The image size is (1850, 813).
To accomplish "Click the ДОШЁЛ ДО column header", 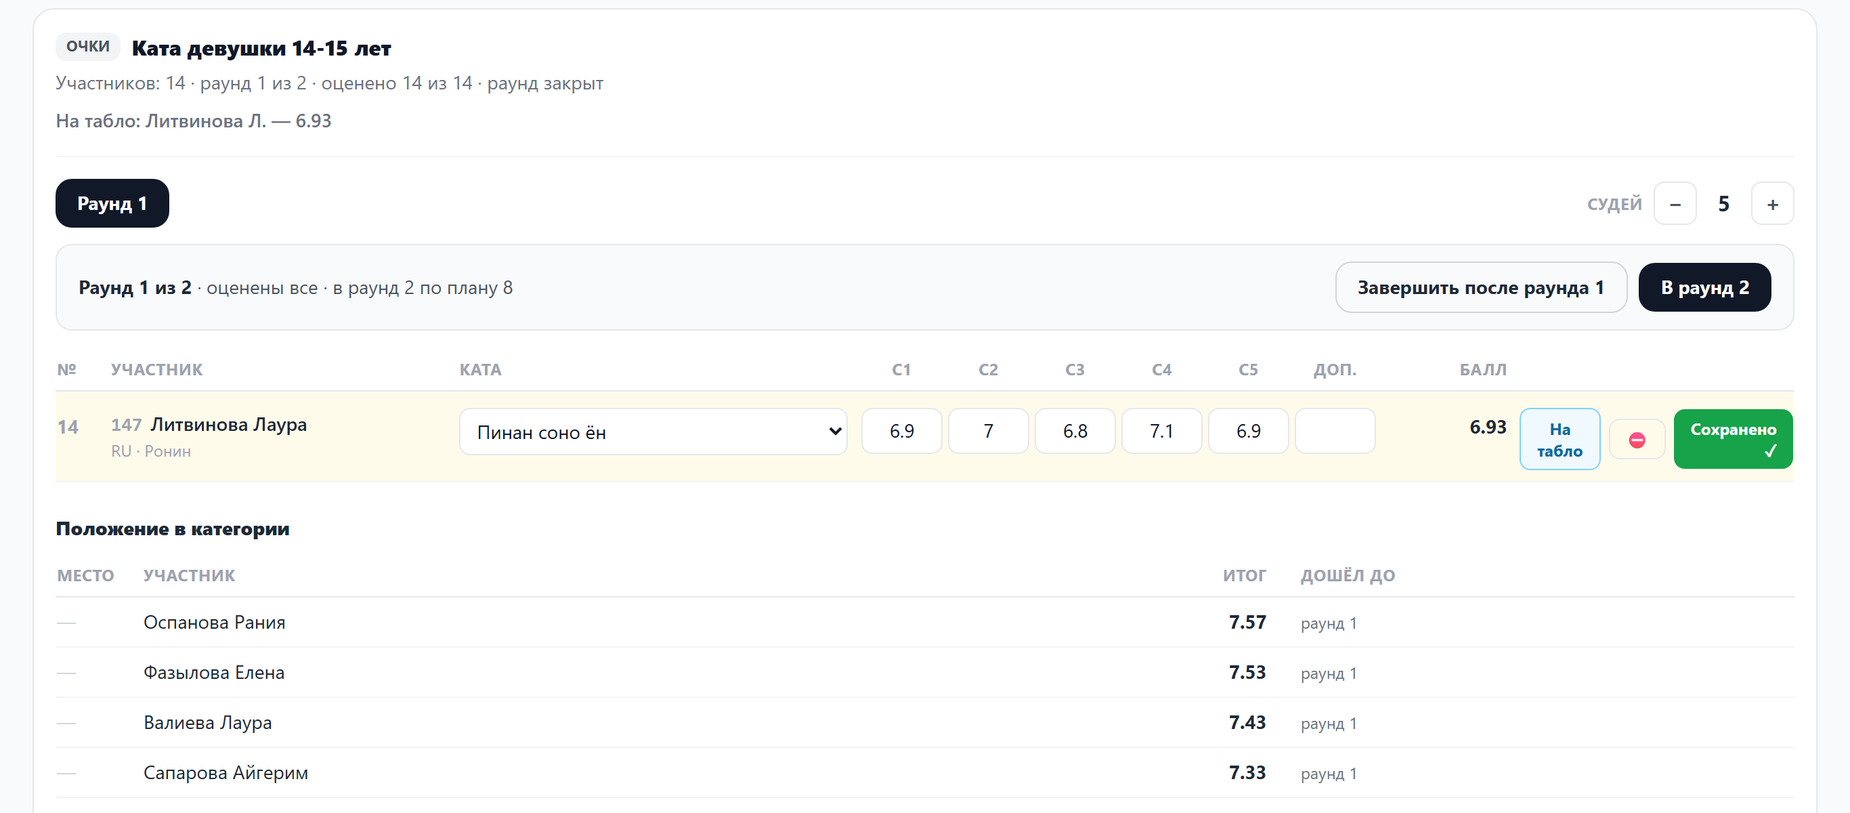I will (1348, 576).
